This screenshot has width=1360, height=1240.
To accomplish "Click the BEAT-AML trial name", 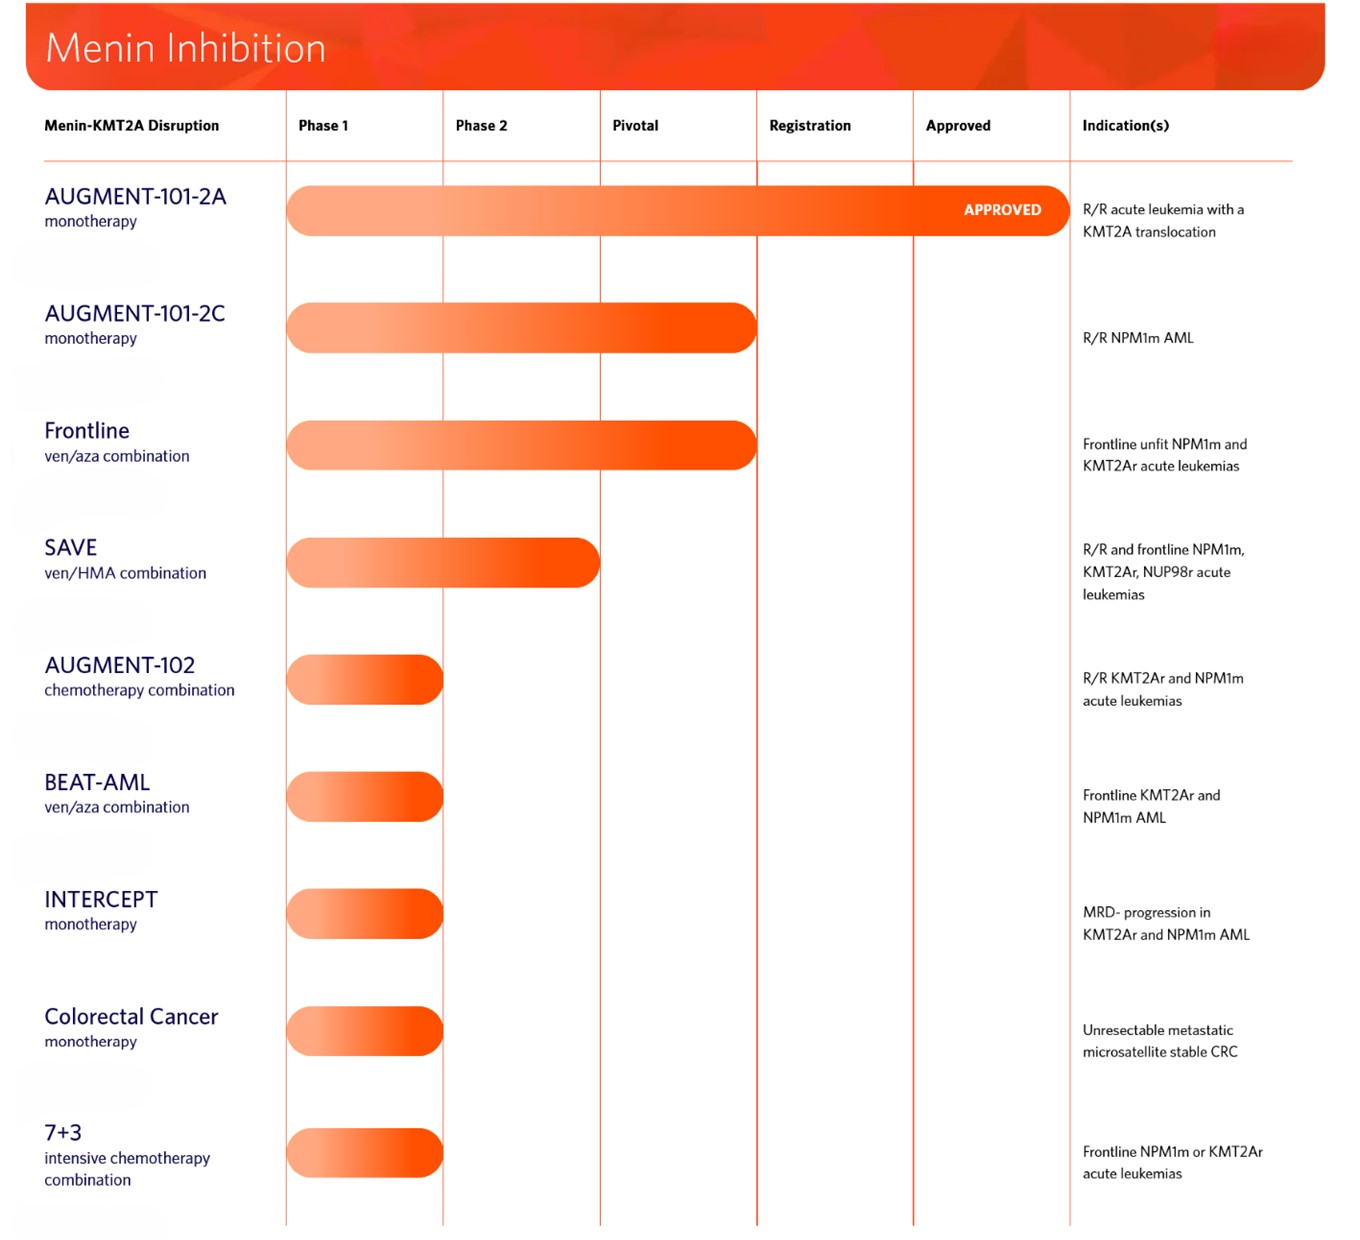I will 97,783.
